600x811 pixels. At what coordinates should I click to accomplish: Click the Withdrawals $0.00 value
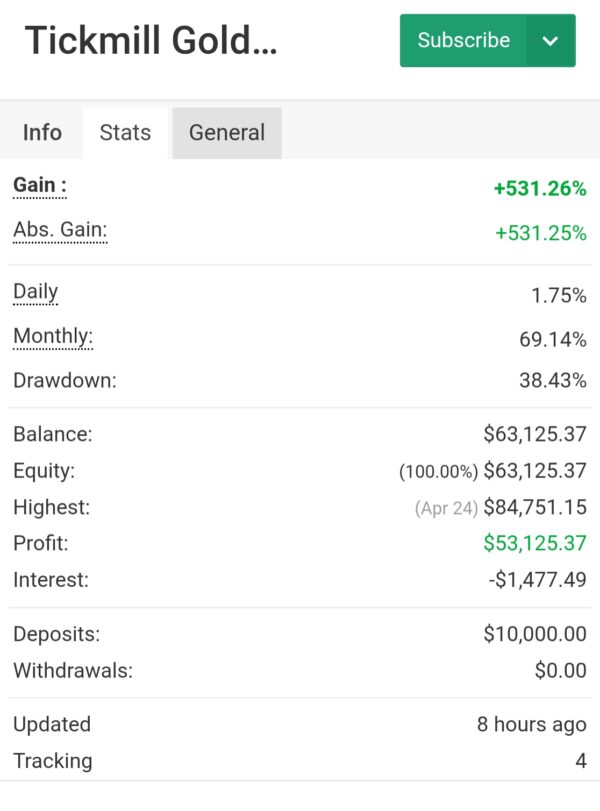pos(561,670)
